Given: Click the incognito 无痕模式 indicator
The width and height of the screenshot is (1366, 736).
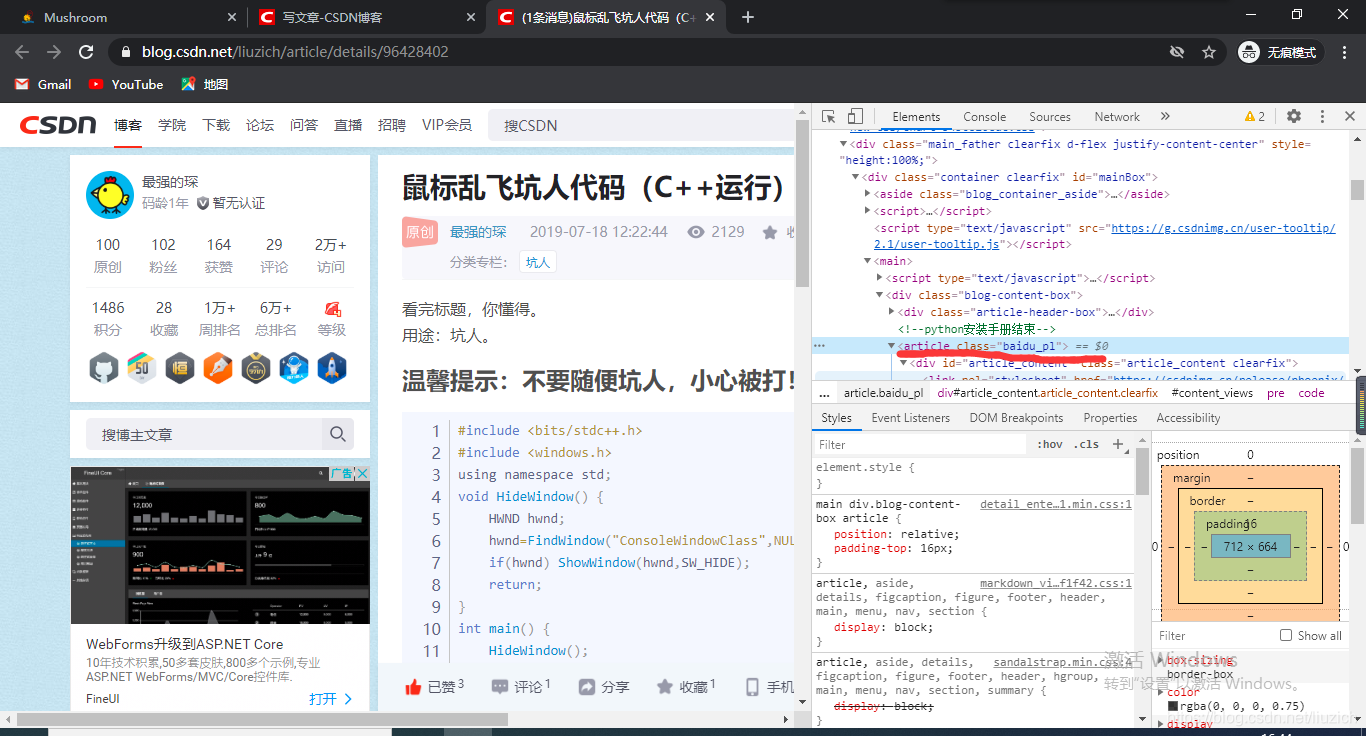Looking at the screenshot, I should (x=1278, y=52).
